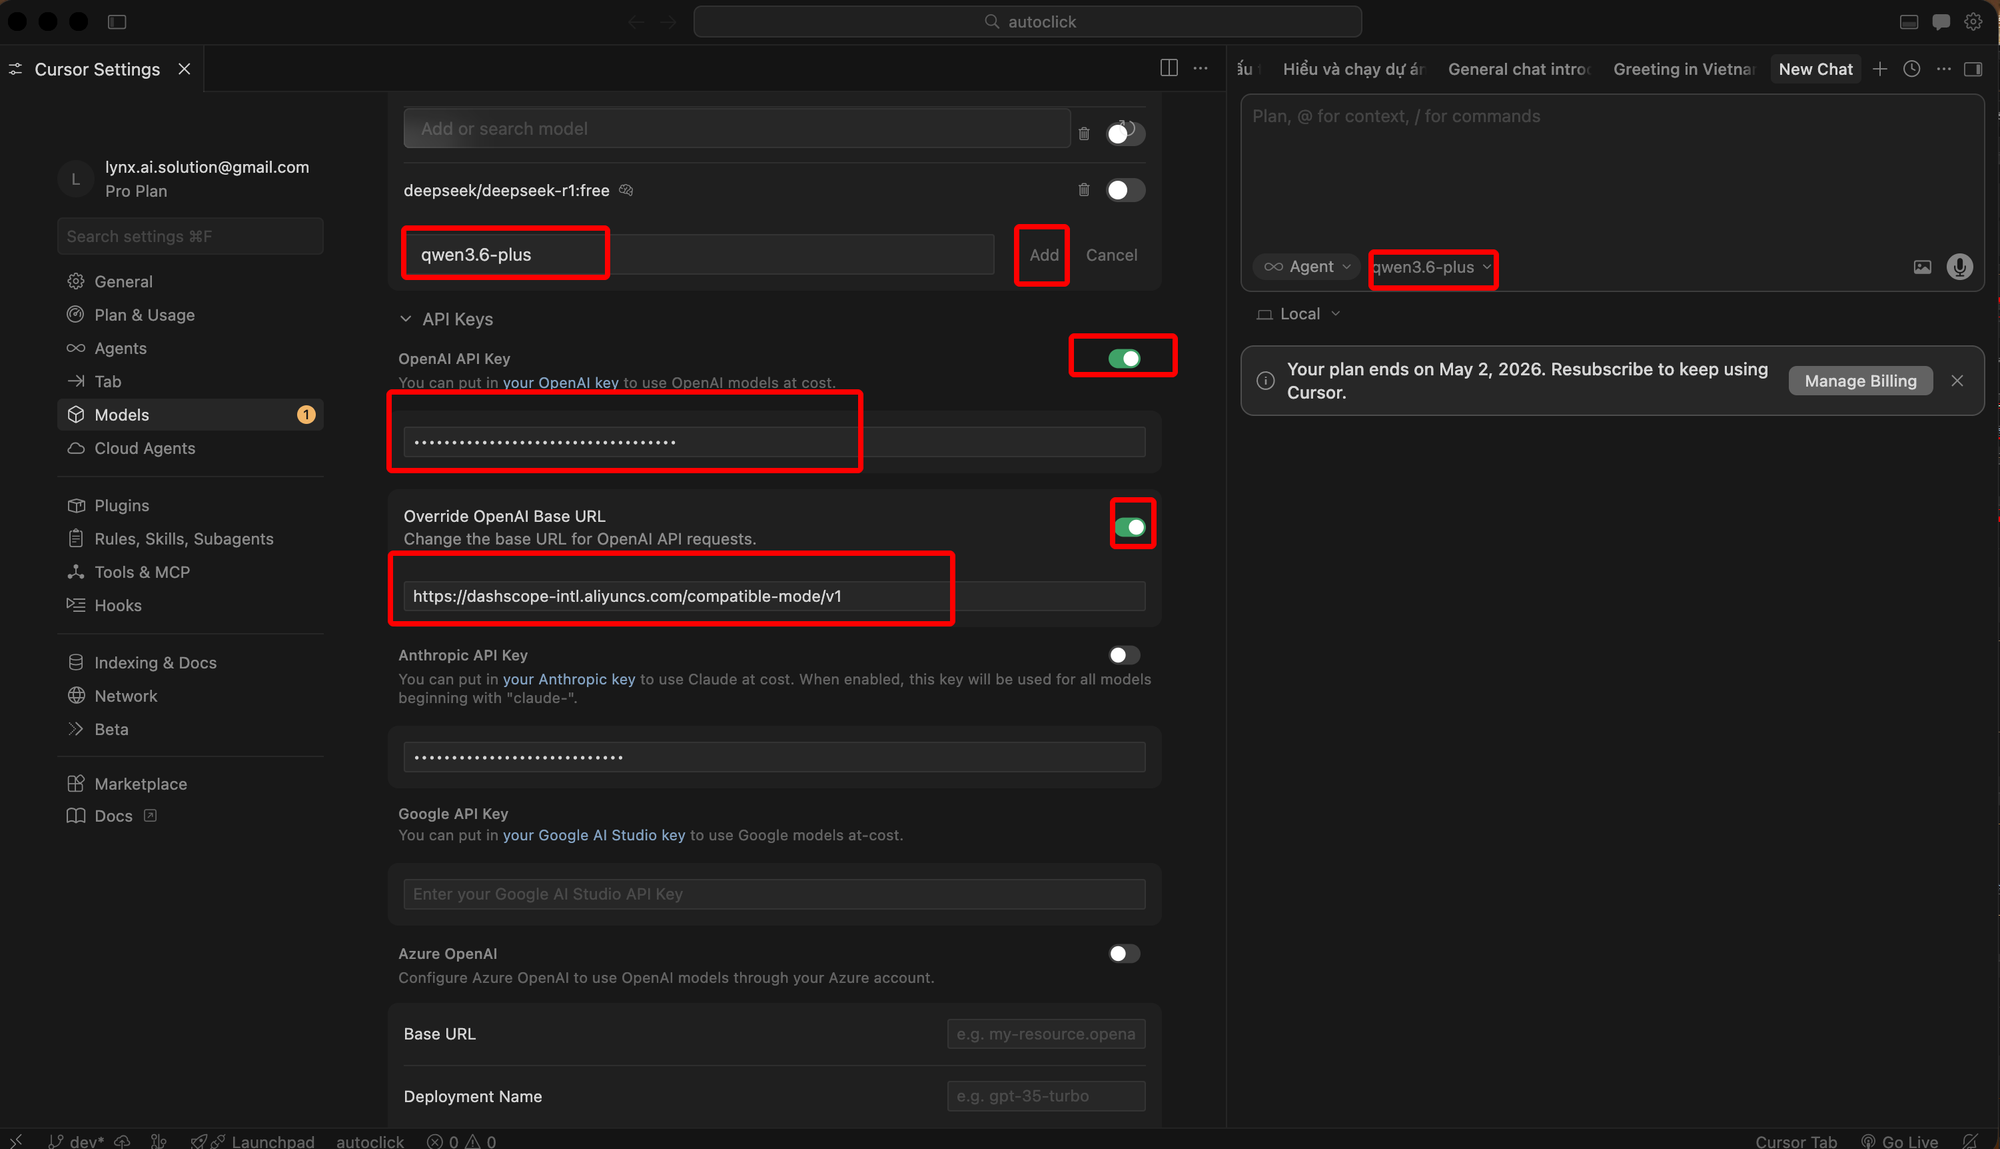
Task: Show errors and warnings count
Action: tap(461, 1141)
